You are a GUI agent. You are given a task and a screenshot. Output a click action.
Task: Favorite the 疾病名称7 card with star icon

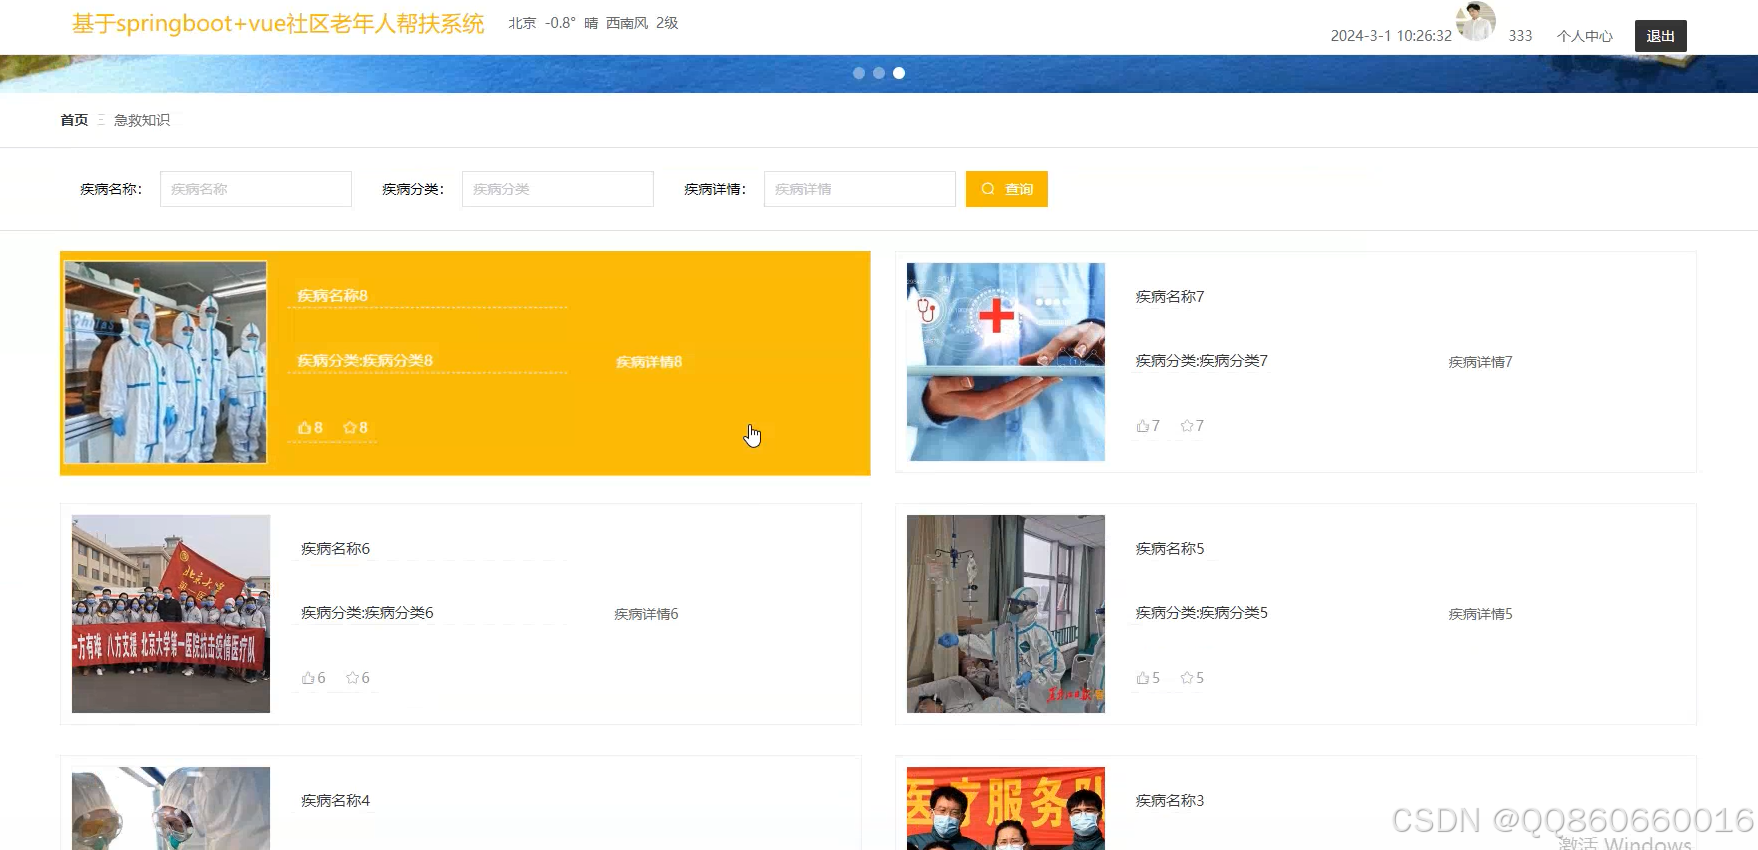pyautogui.click(x=1187, y=426)
